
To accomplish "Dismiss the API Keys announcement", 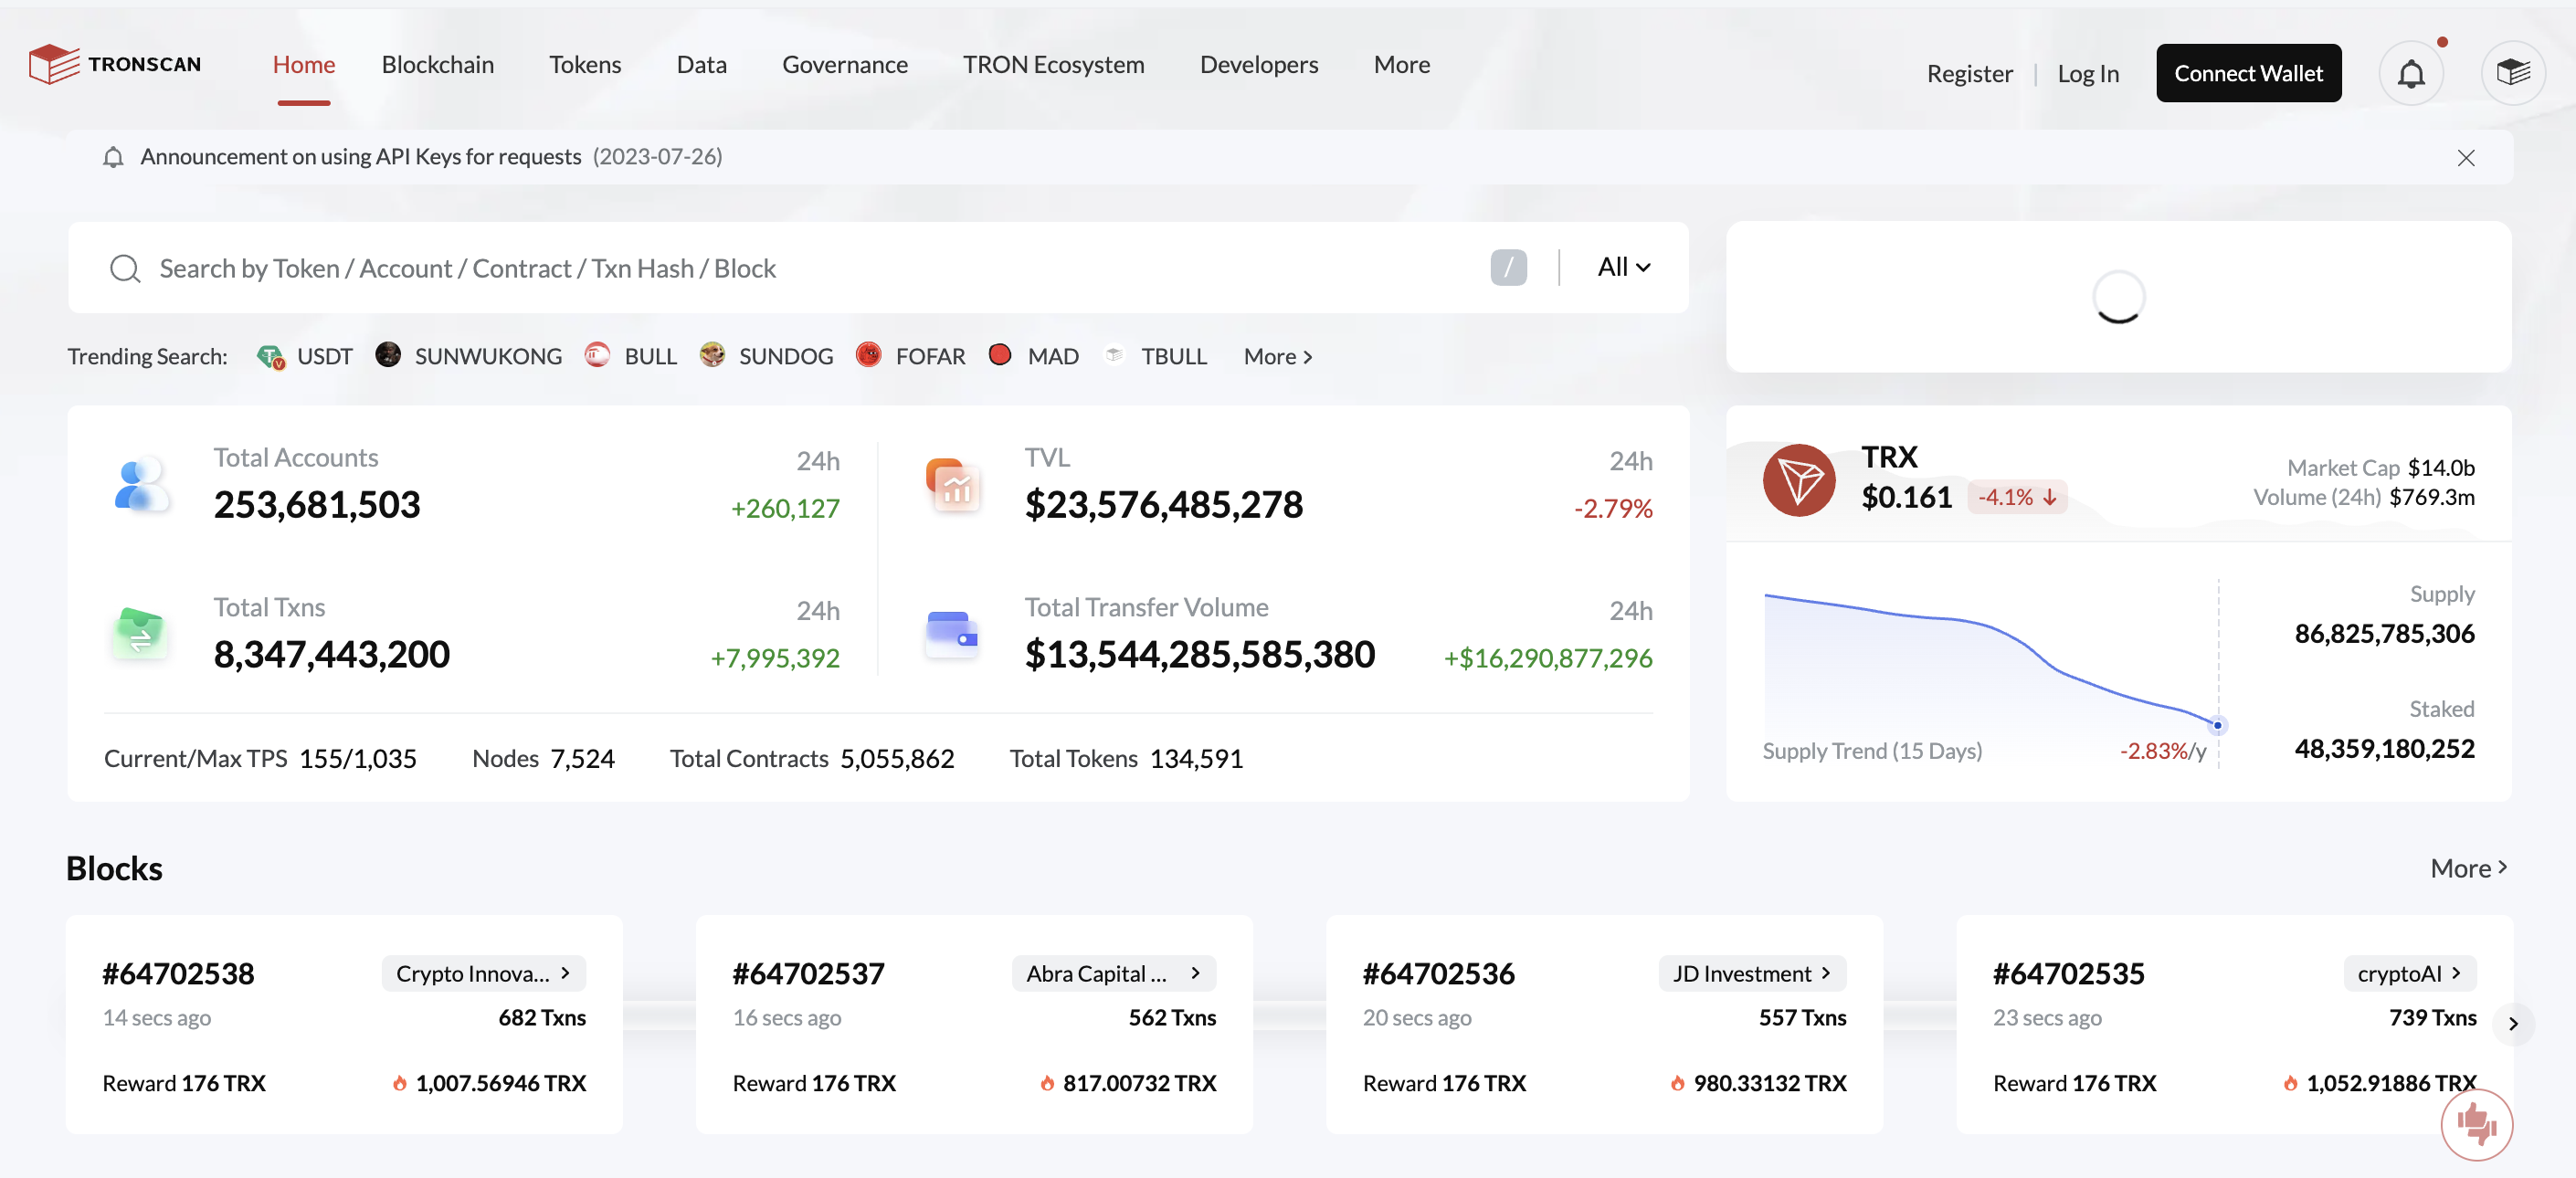I will [2467, 157].
